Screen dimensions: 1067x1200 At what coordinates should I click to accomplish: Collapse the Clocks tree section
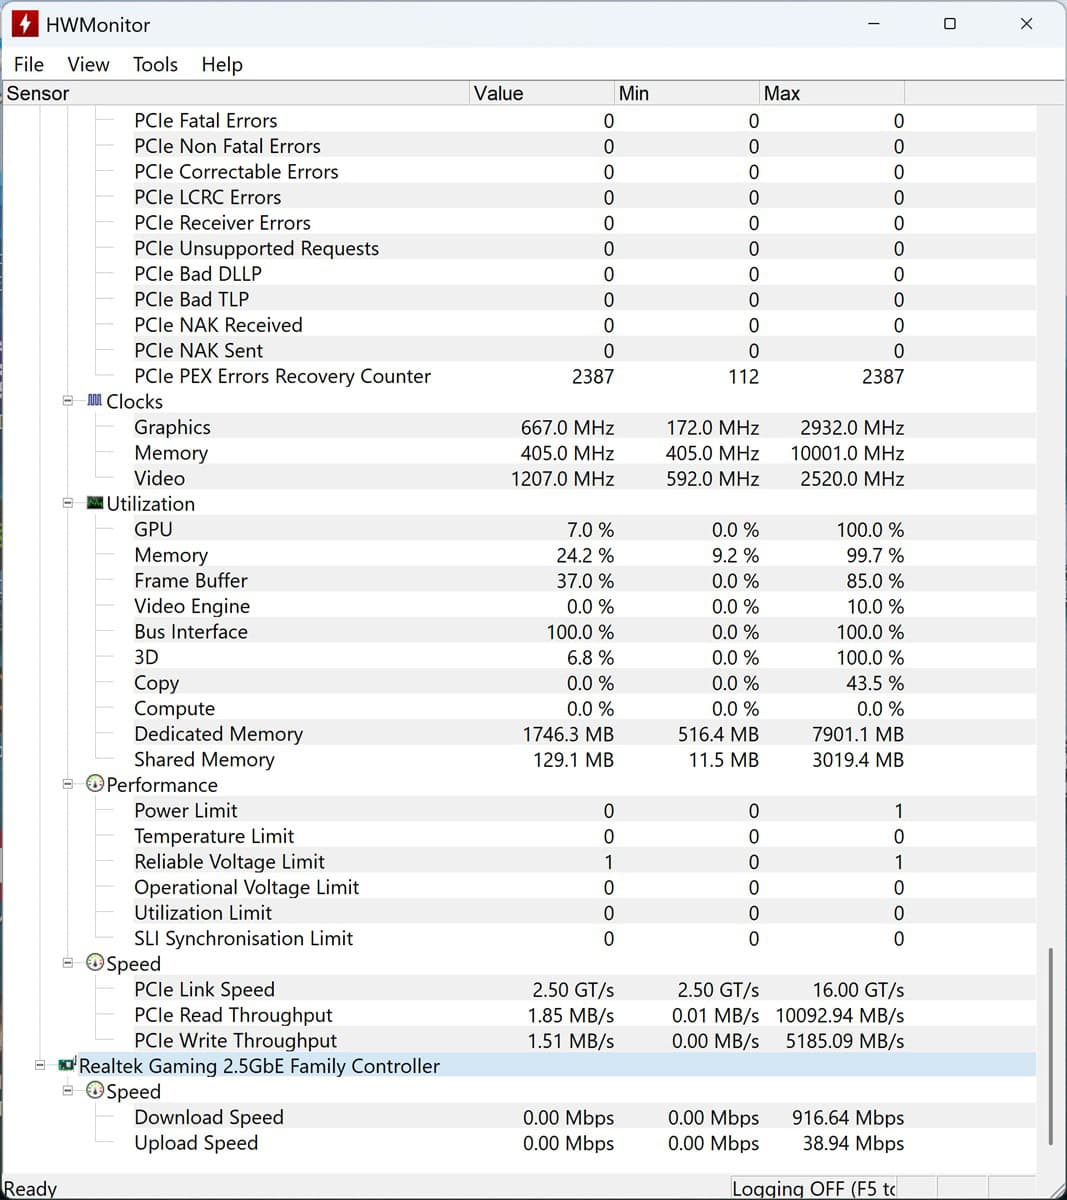coord(68,401)
